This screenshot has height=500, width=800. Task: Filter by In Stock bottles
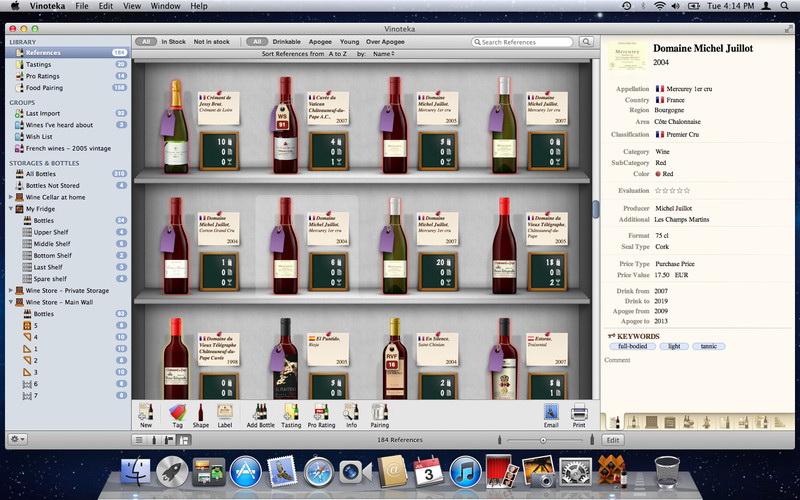[x=173, y=42]
